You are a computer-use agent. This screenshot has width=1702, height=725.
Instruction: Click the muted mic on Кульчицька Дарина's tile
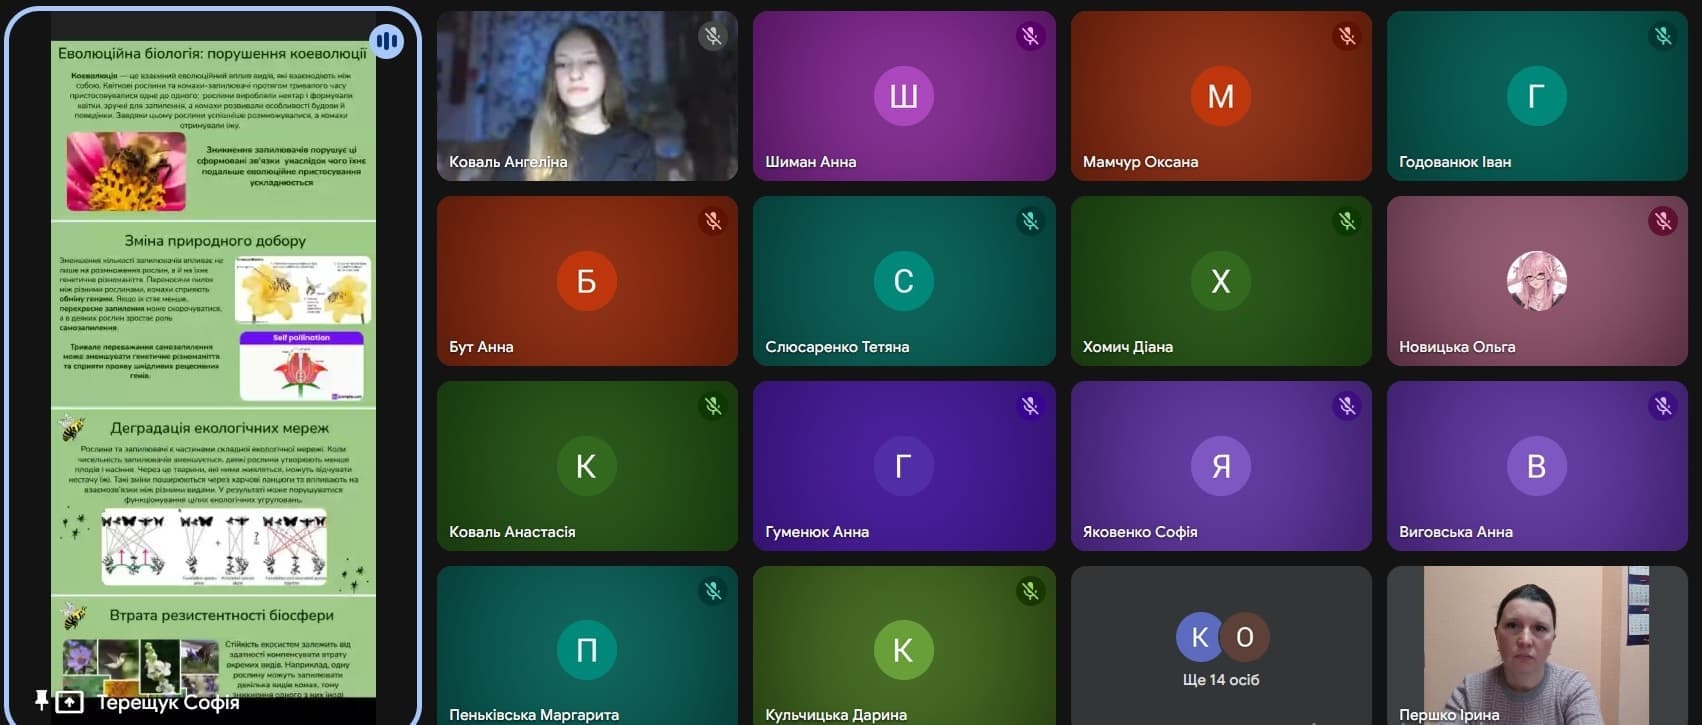click(x=1030, y=591)
